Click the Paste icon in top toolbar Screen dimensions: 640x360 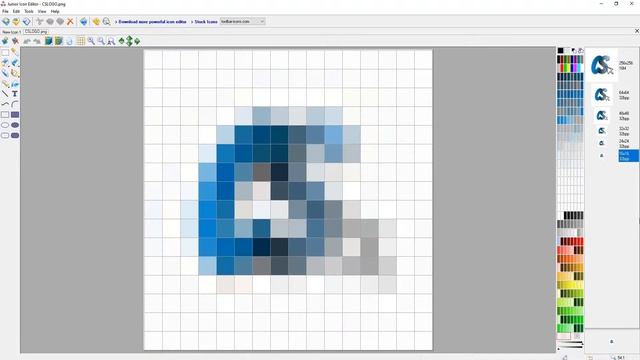[60, 21]
